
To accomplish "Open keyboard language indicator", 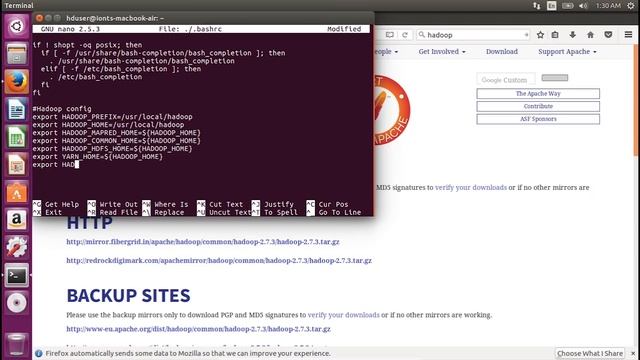I will tap(551, 5).
